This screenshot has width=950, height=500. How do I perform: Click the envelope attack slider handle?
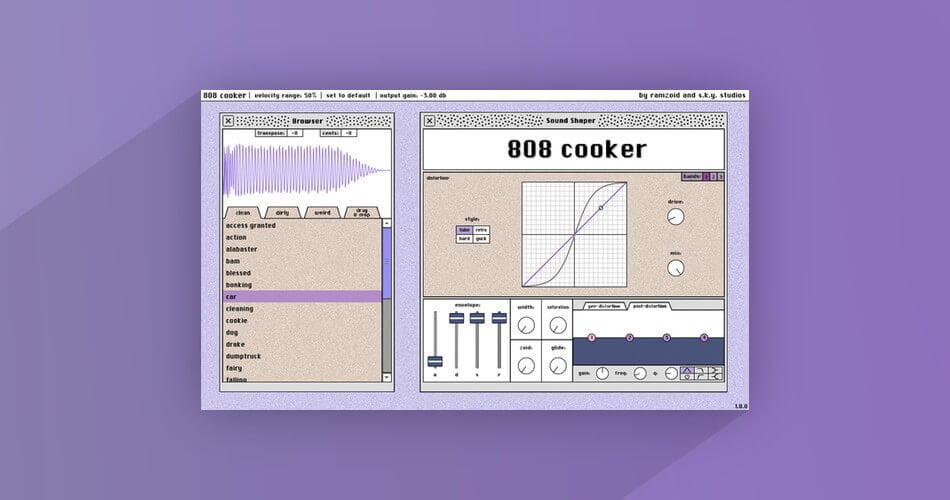435,361
